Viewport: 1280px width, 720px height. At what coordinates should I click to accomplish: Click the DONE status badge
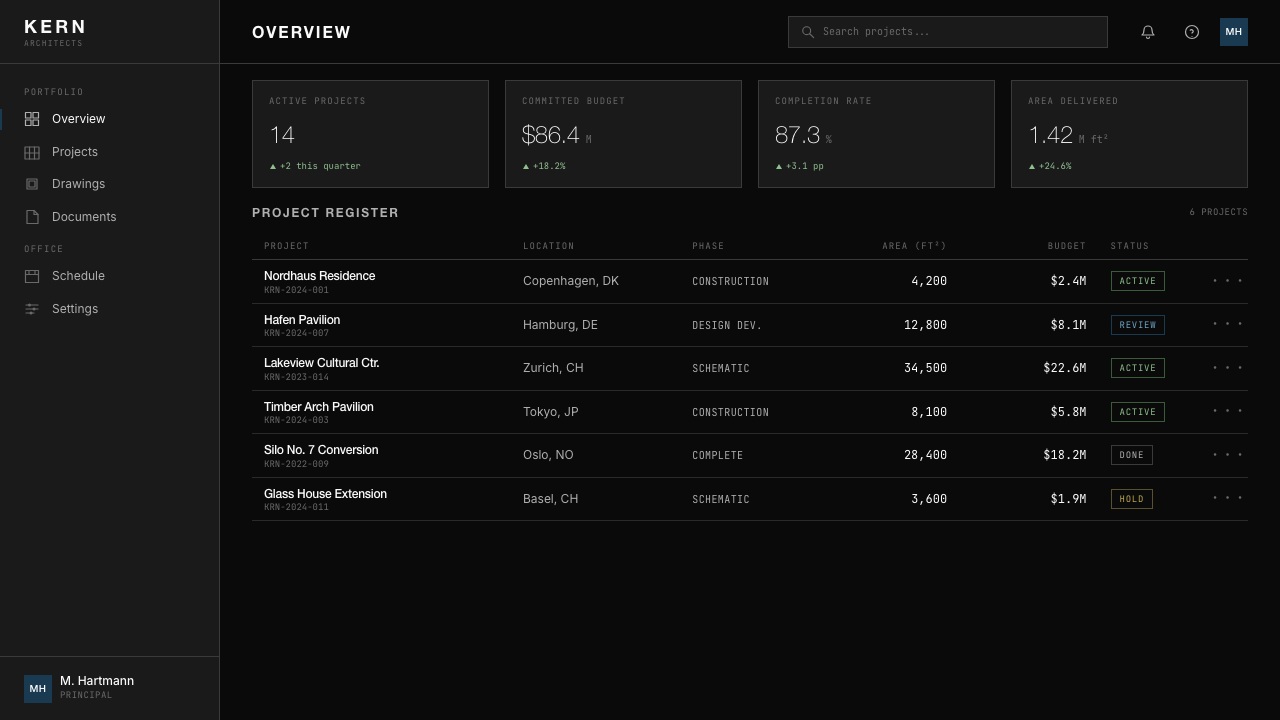[1132, 455]
